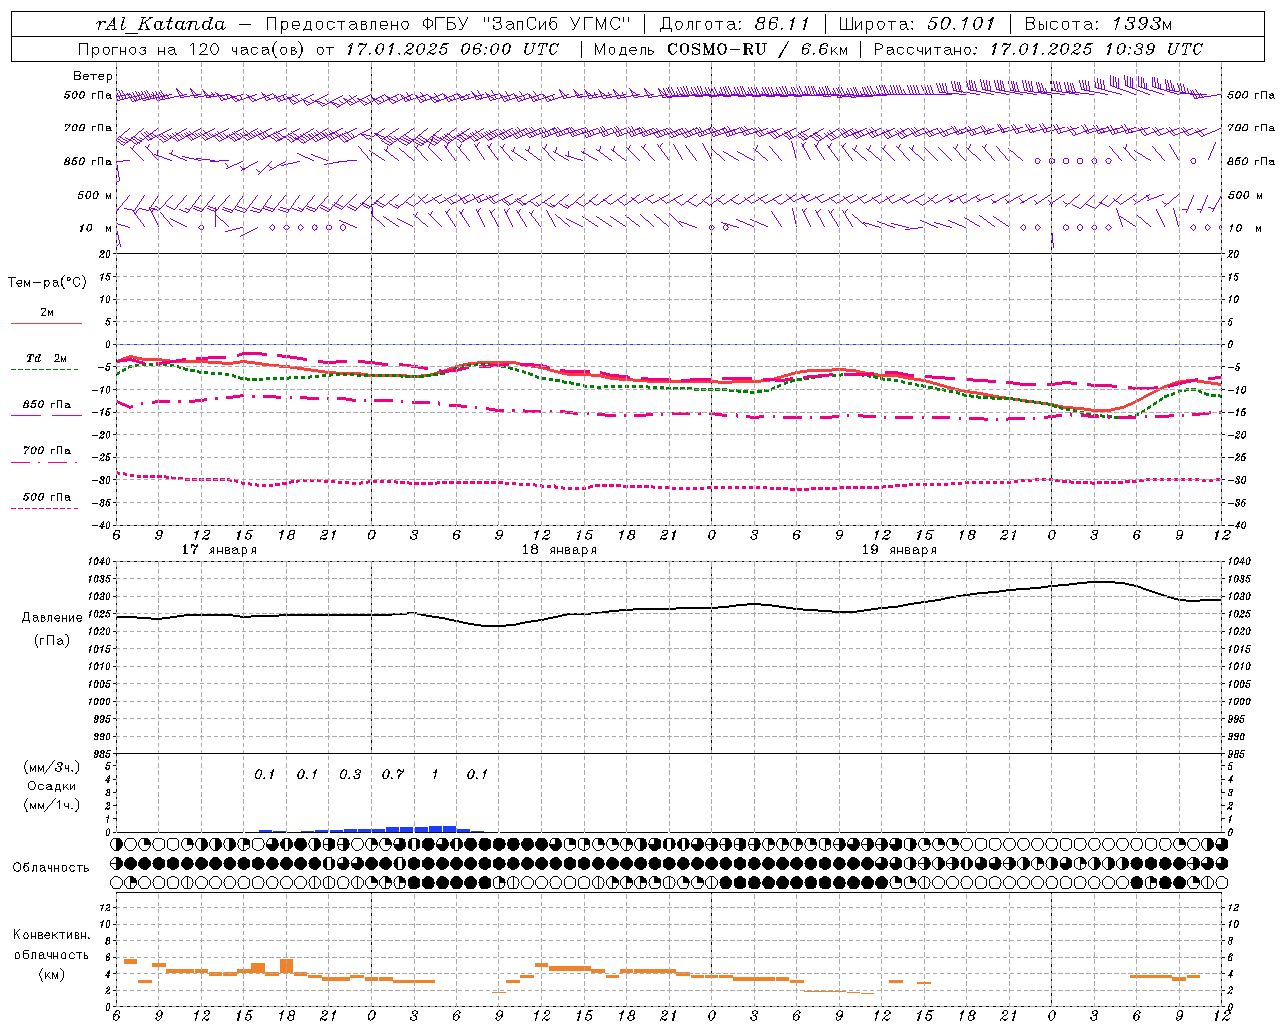Image resolution: width=1280 pixels, height=1024 pixels.
Task: Click the Высота: 1393м header field
Action: pos(1098,24)
